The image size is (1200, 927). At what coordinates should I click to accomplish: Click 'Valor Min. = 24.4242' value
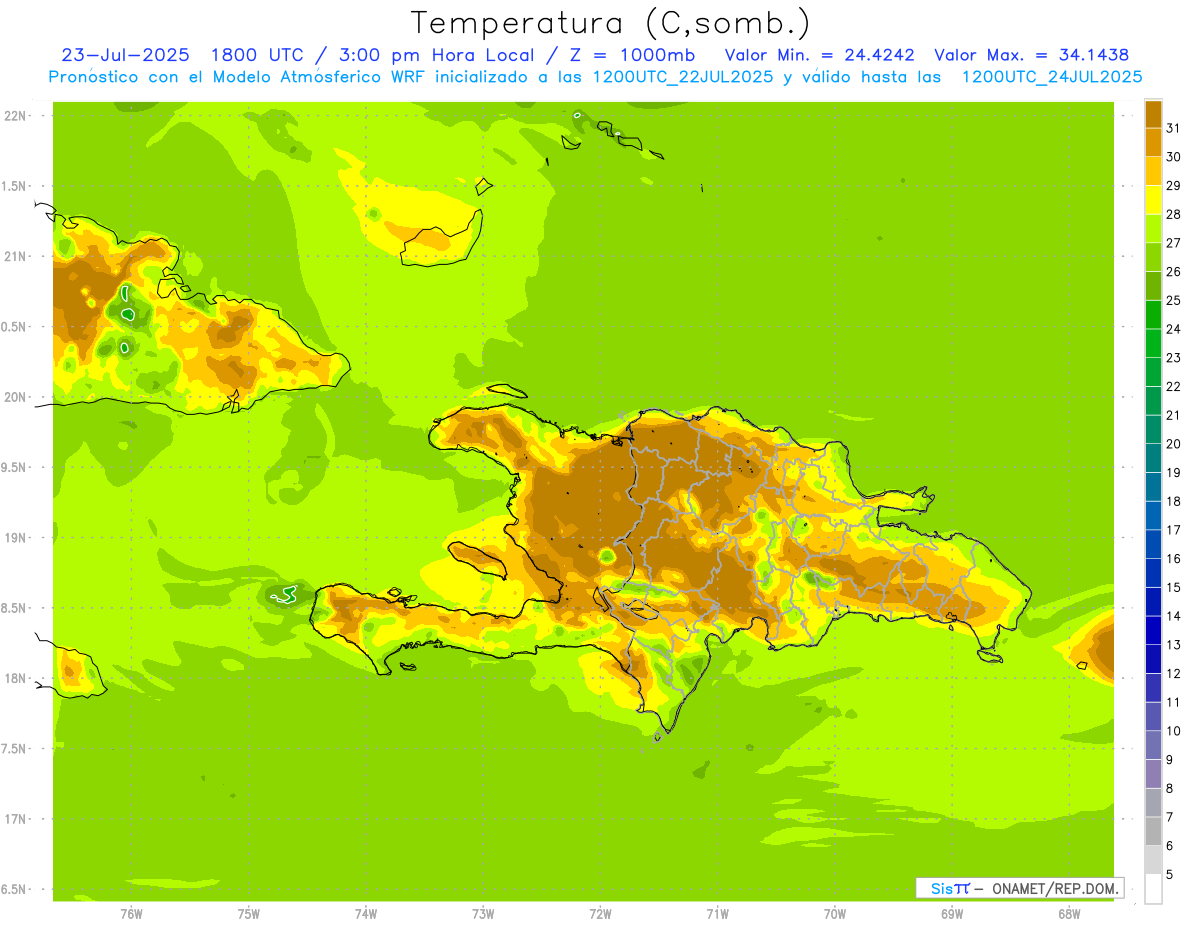point(820,55)
